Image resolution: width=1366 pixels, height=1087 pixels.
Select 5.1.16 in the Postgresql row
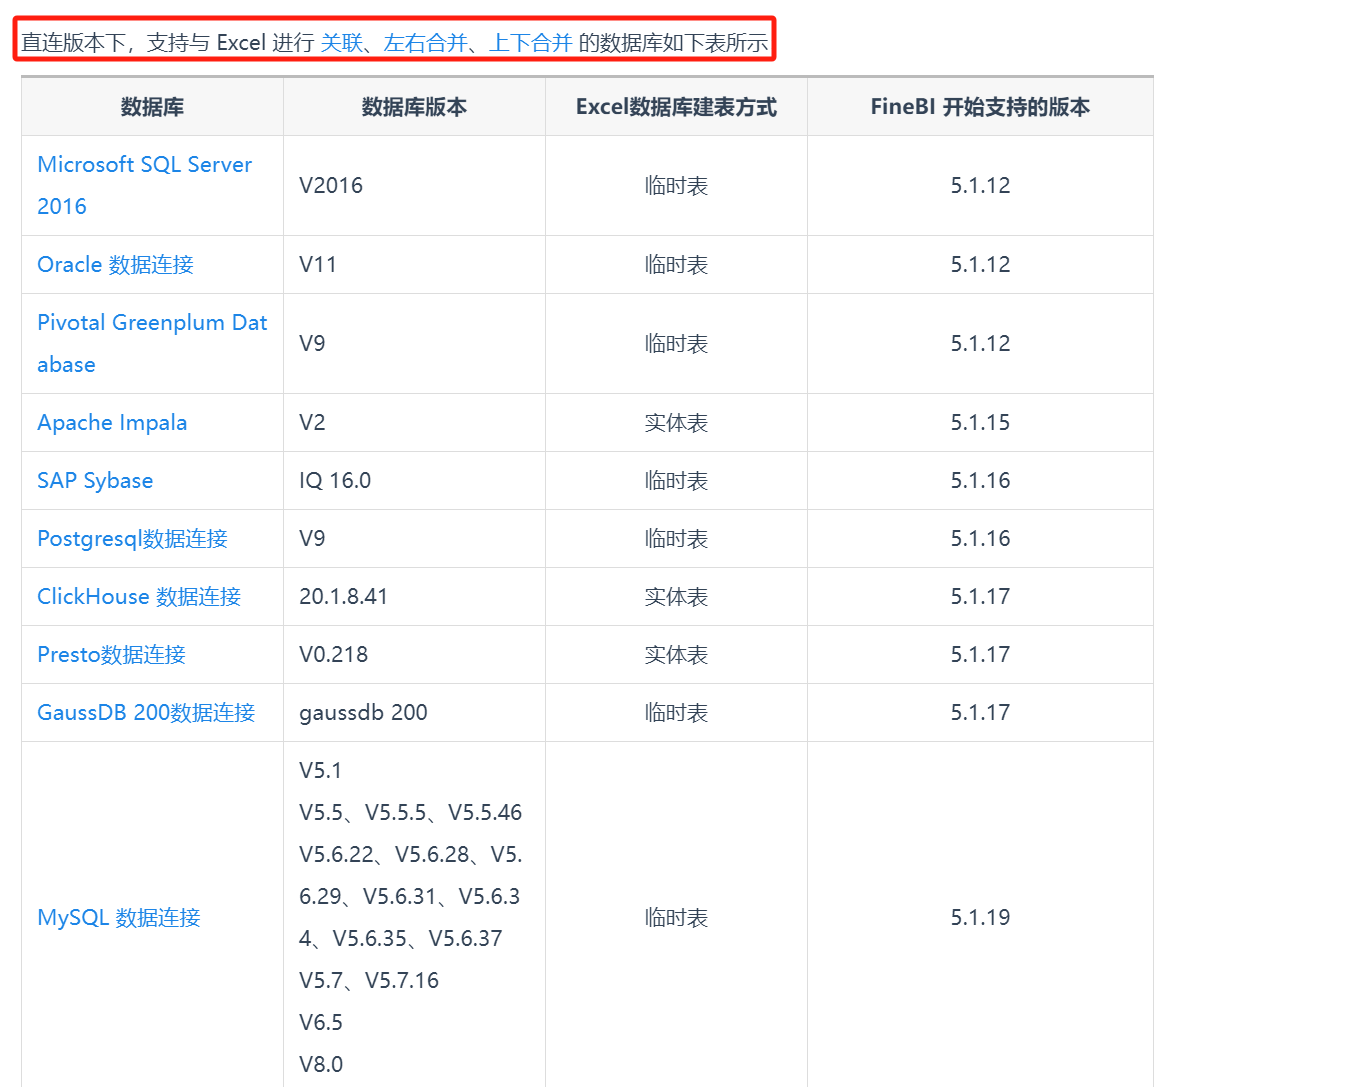pyautogui.click(x=980, y=538)
